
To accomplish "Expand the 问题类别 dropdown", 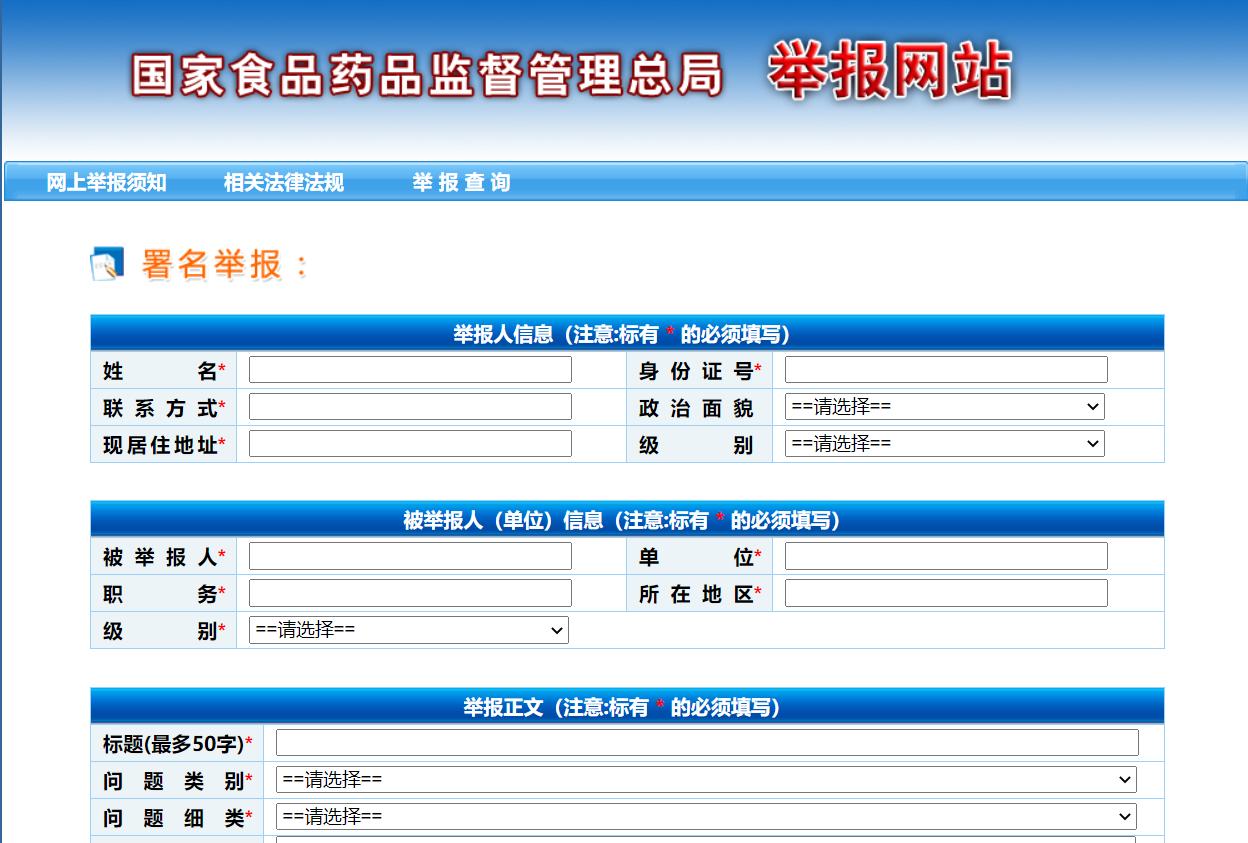I will pyautogui.click(x=705, y=779).
